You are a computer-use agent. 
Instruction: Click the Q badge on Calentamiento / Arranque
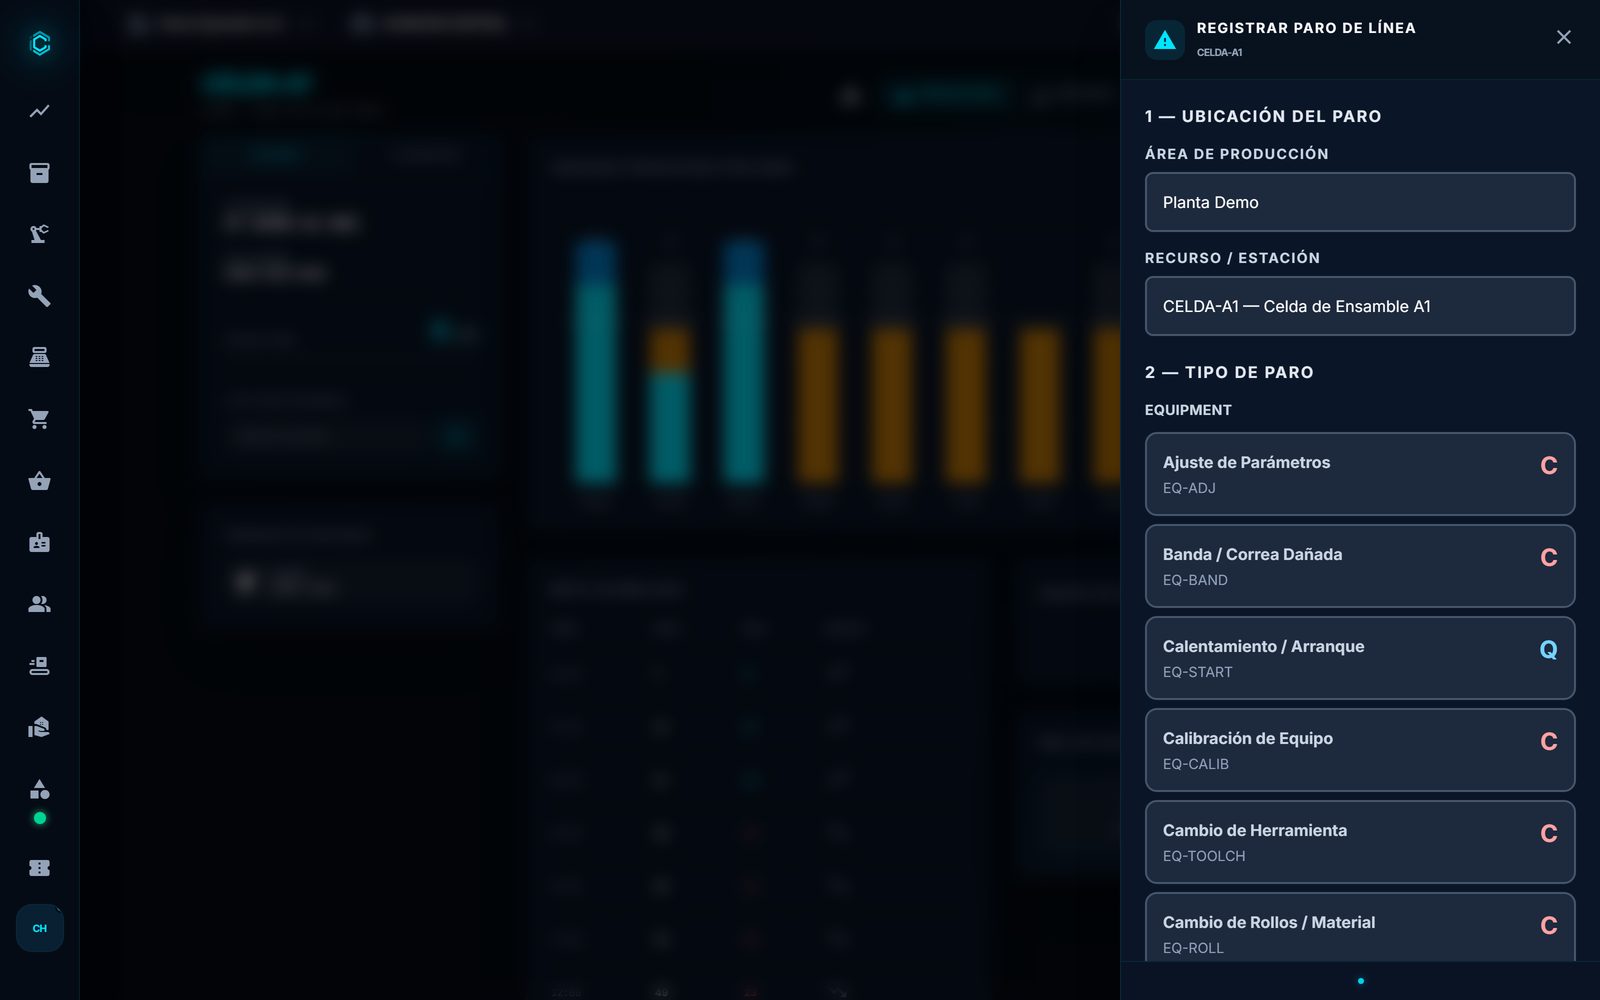pos(1549,650)
